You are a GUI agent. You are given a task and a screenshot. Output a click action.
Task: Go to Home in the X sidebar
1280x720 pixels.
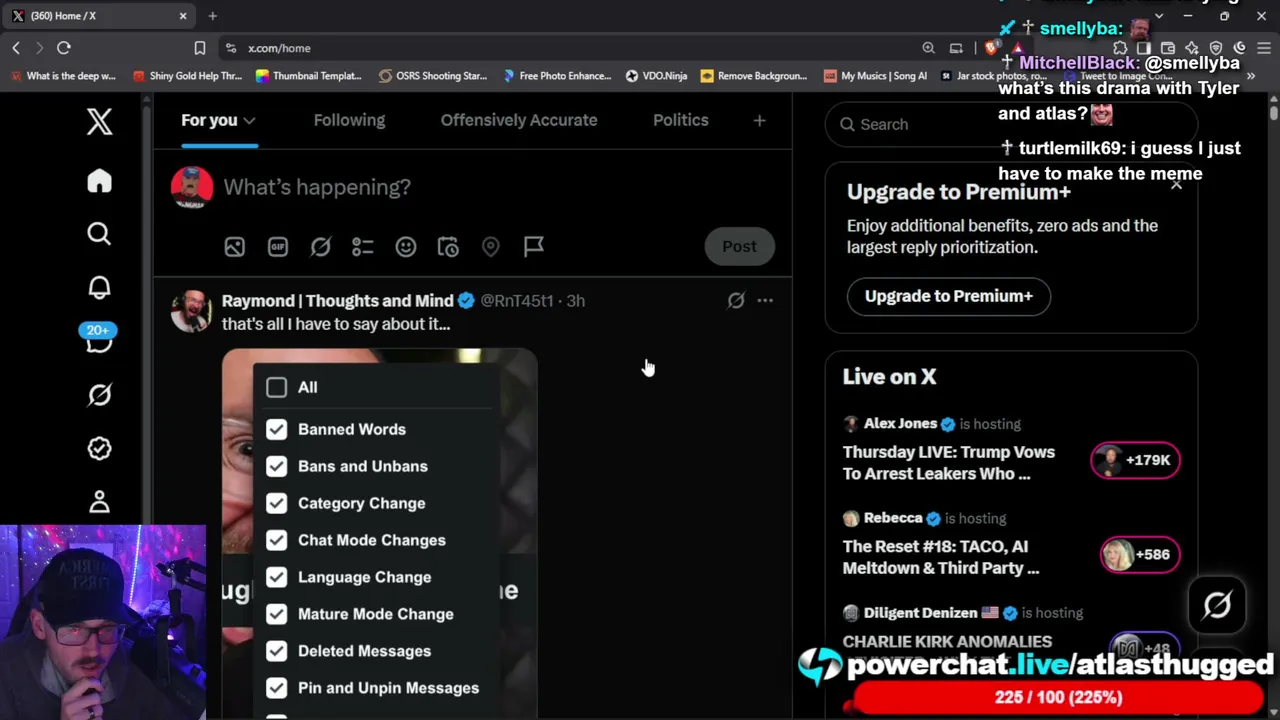pos(99,181)
